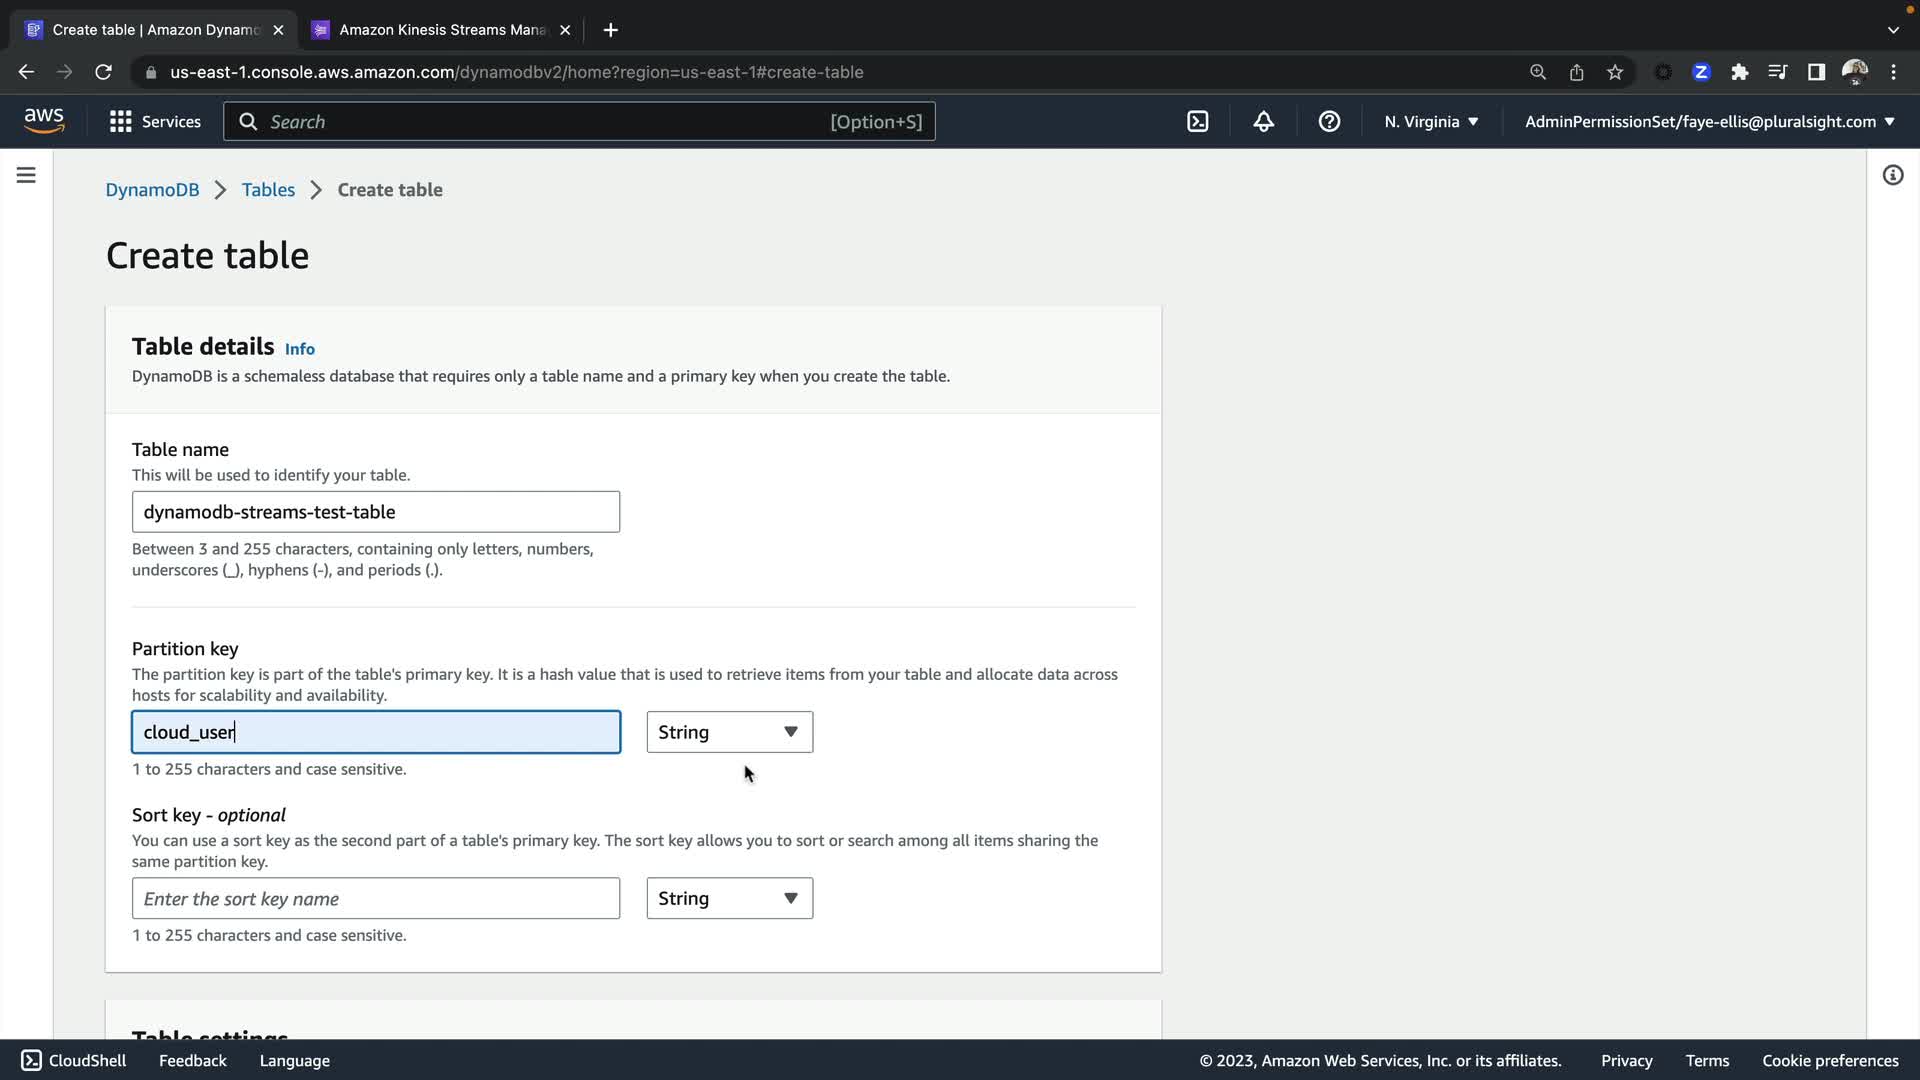Expand the partition key type String dropdown
Image resolution: width=1920 pixels, height=1080 pixels.
(x=729, y=732)
